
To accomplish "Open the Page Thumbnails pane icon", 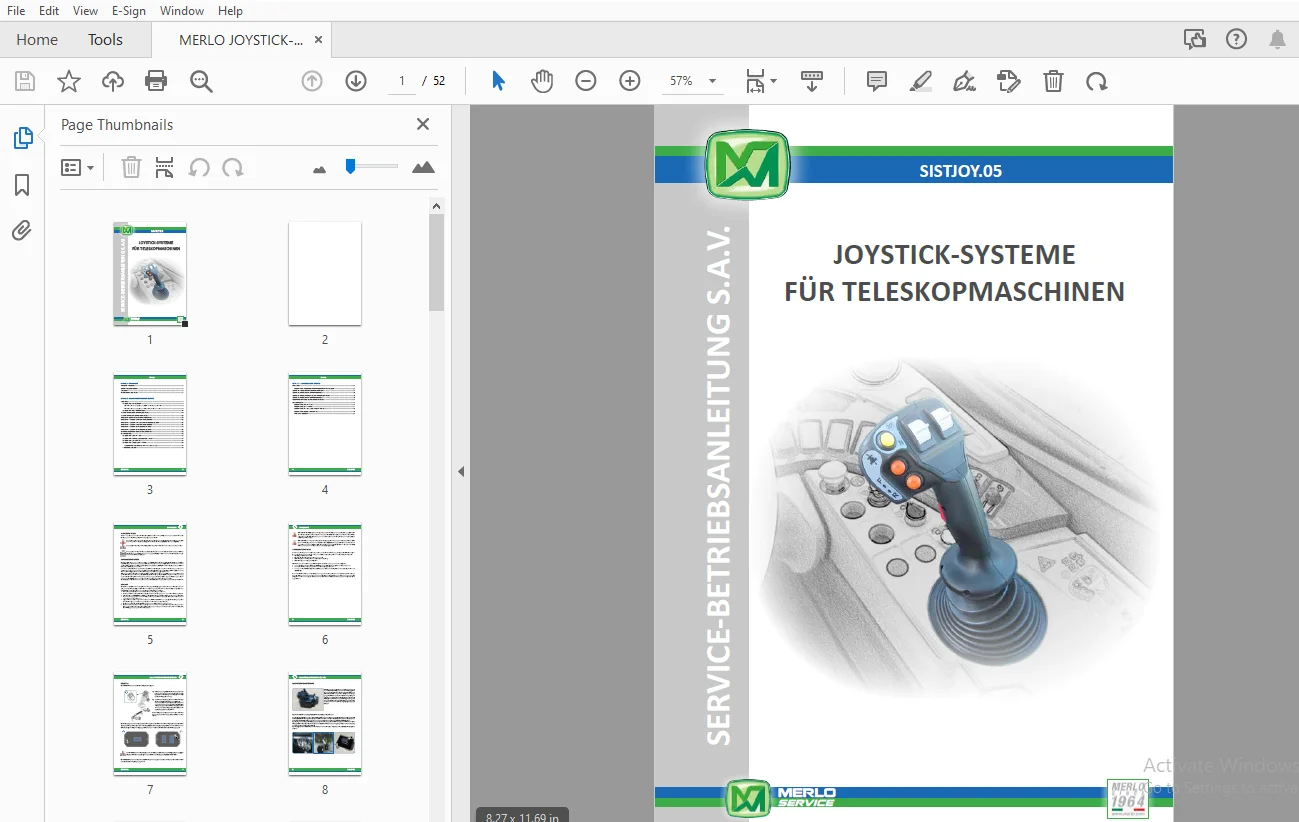I will [22, 139].
